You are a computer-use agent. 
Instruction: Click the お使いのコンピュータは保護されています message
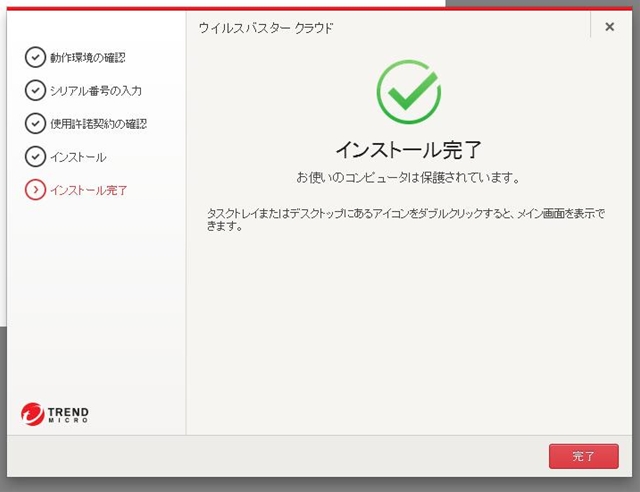[x=408, y=178]
